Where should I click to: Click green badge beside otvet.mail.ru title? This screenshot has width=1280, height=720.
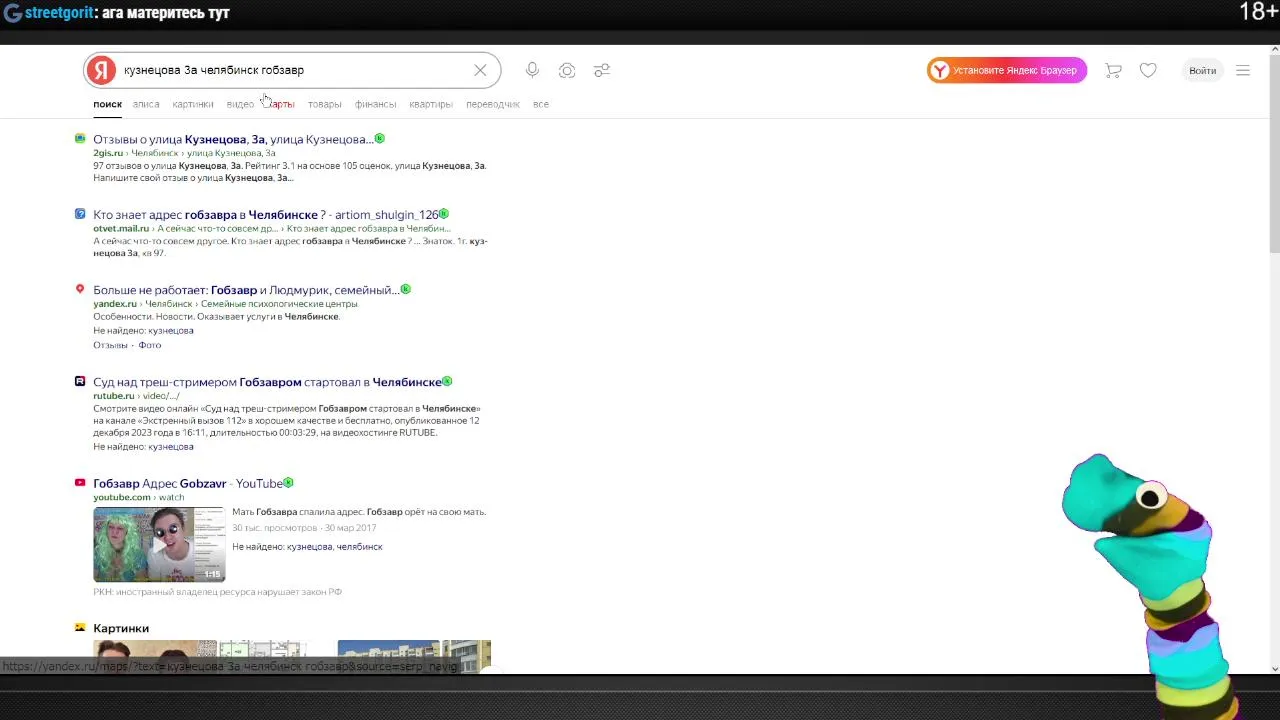click(x=444, y=213)
